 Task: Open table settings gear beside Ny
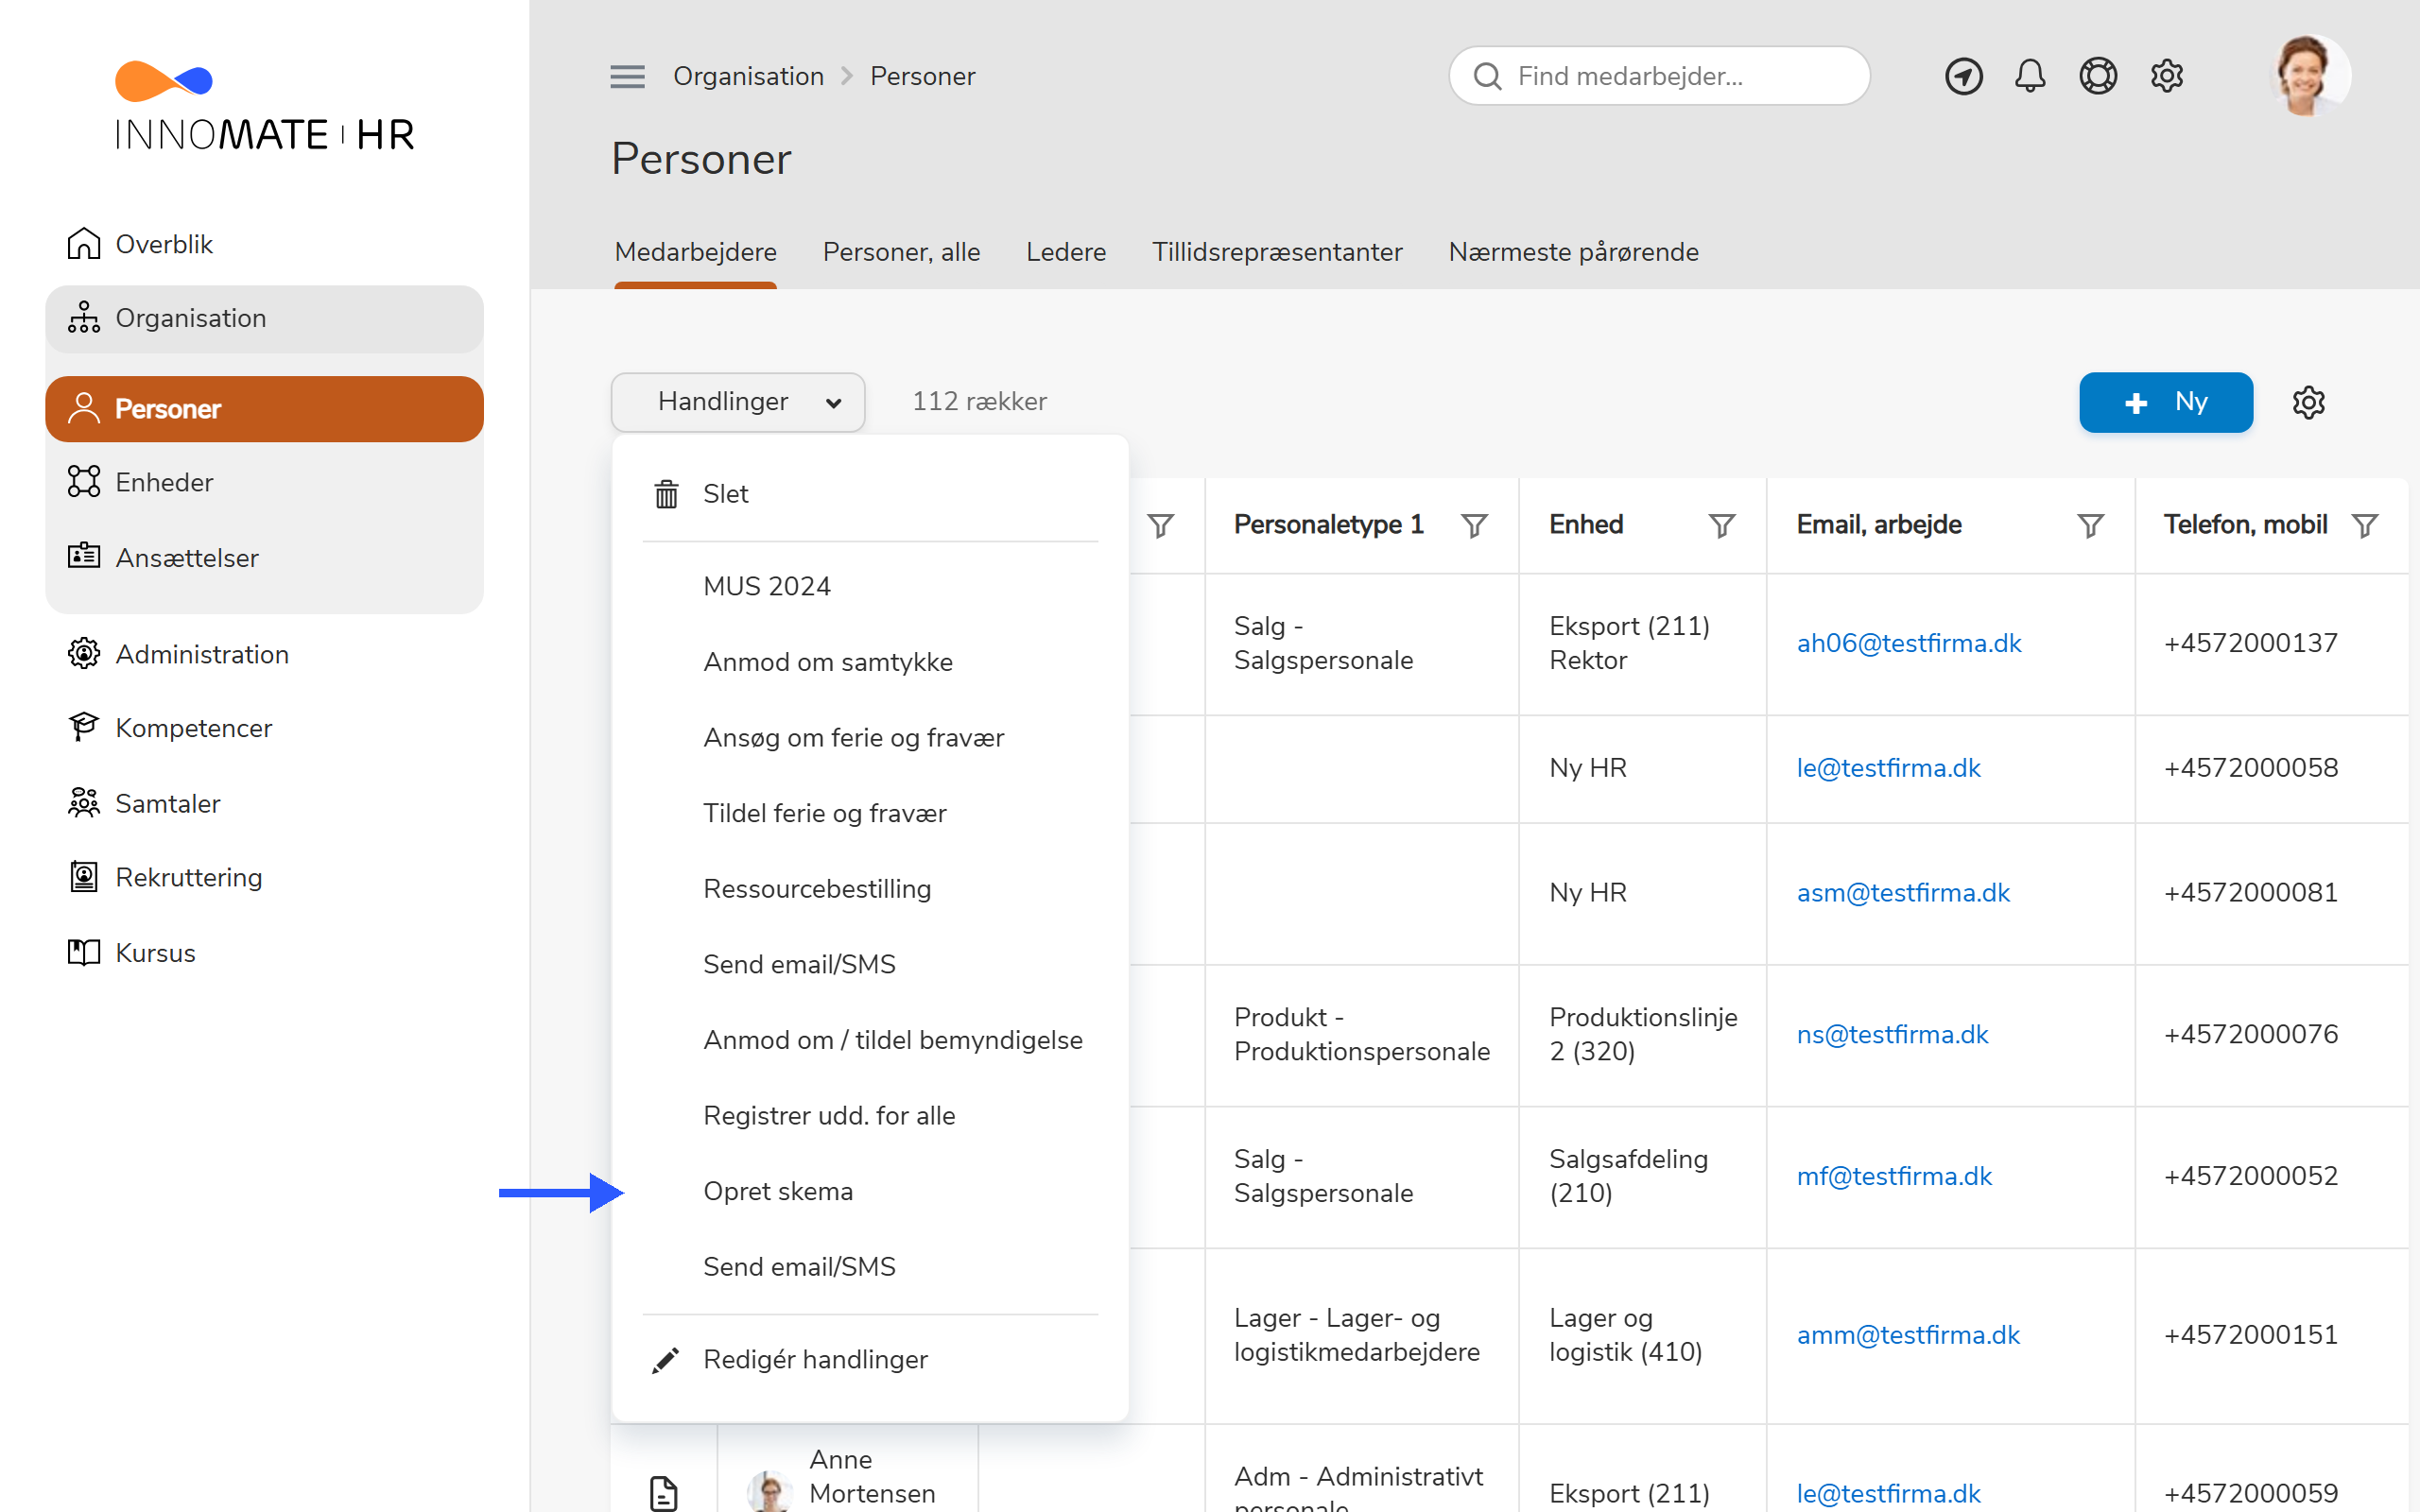pos(2308,402)
